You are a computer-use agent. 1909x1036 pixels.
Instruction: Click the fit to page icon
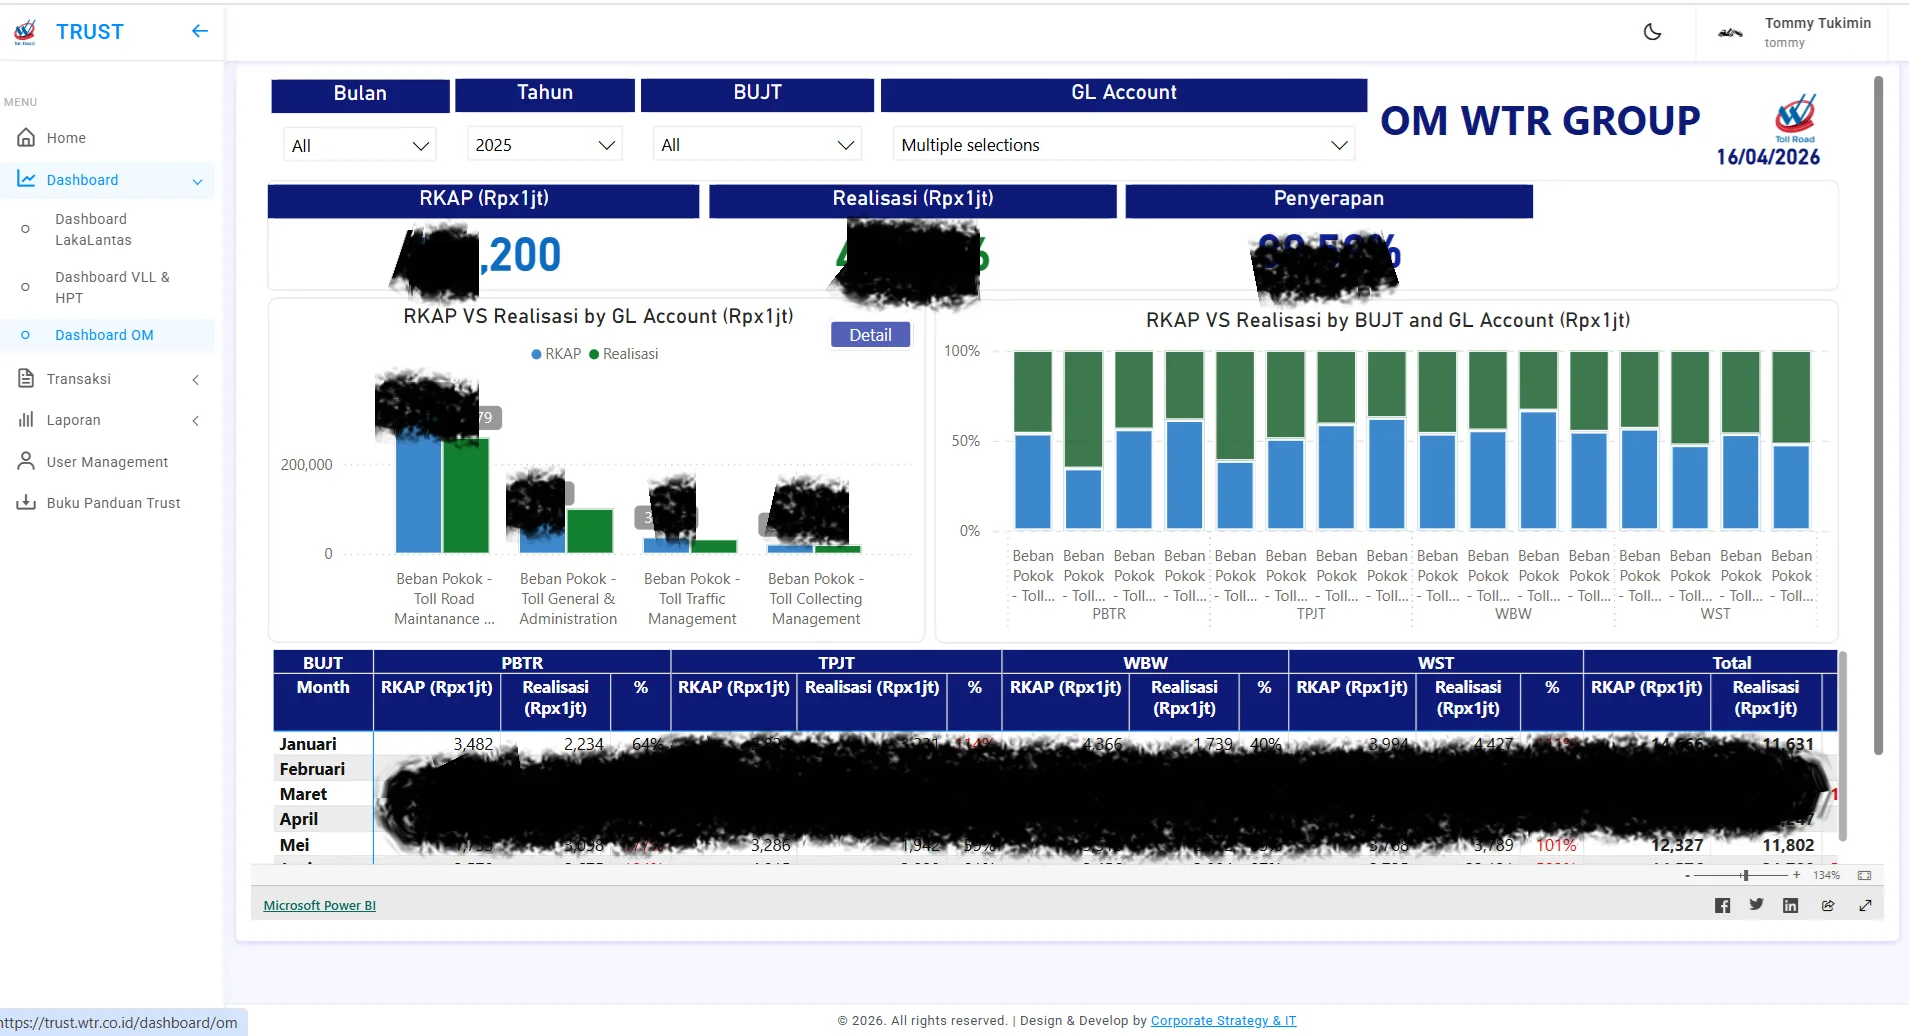pos(1864,875)
